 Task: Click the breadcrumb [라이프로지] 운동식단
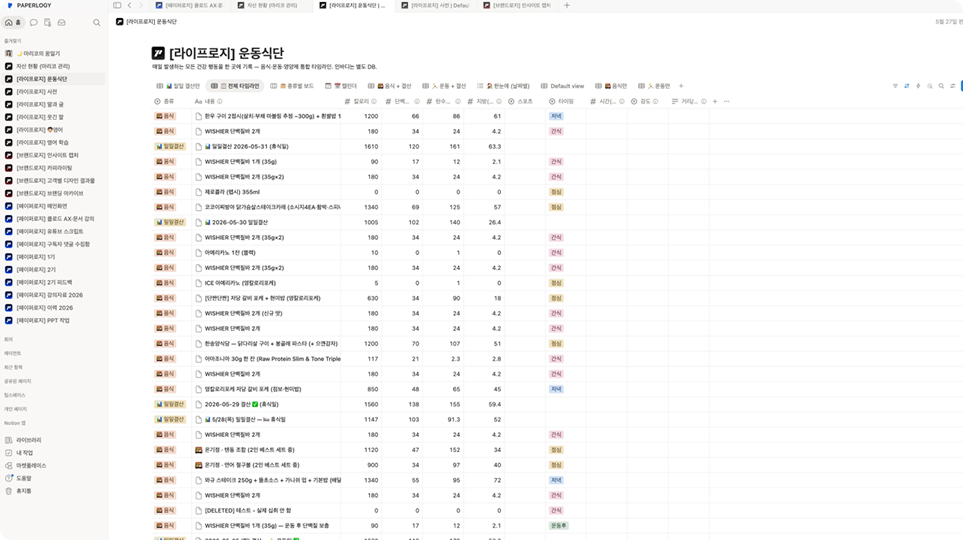click(146, 22)
